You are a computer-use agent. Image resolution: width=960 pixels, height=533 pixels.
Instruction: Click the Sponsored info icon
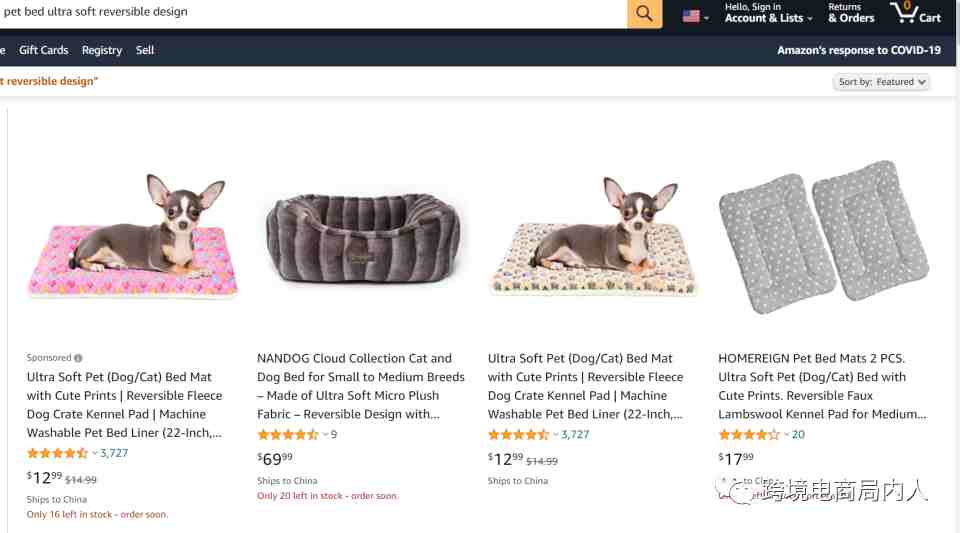[x=79, y=358]
